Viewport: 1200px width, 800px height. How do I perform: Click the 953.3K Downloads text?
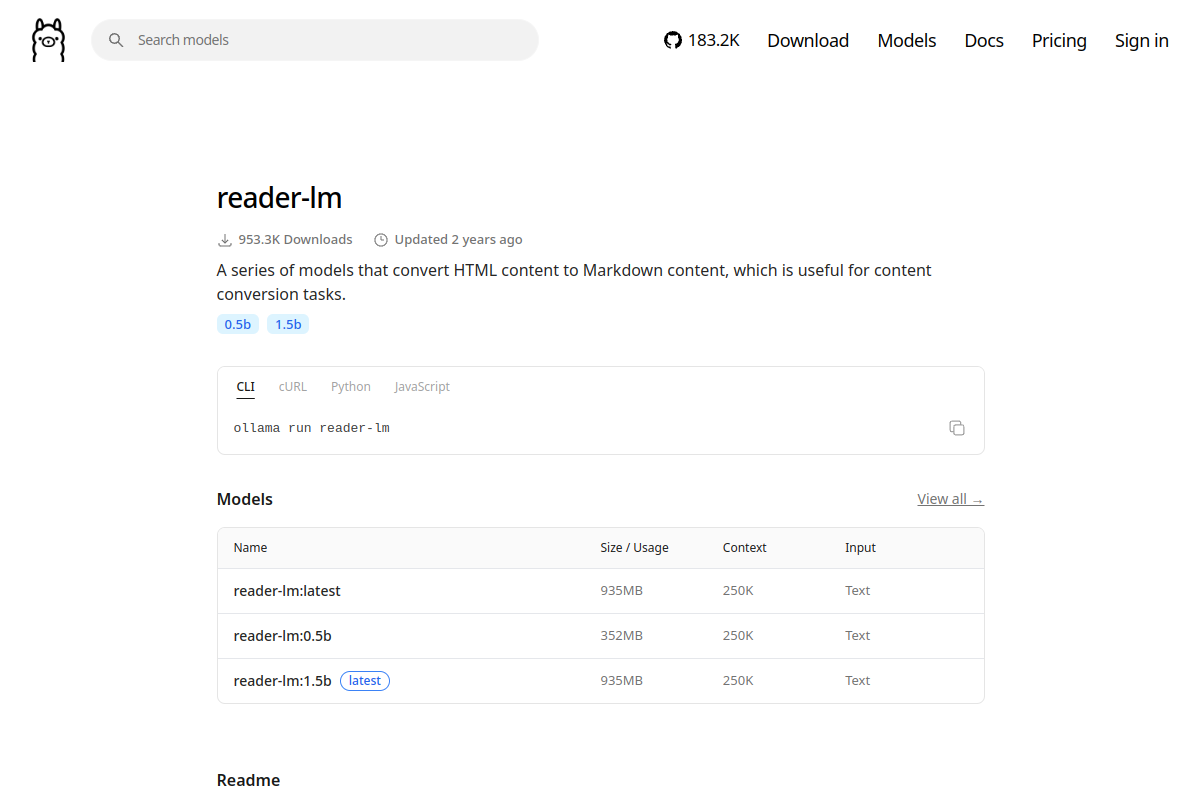click(295, 240)
